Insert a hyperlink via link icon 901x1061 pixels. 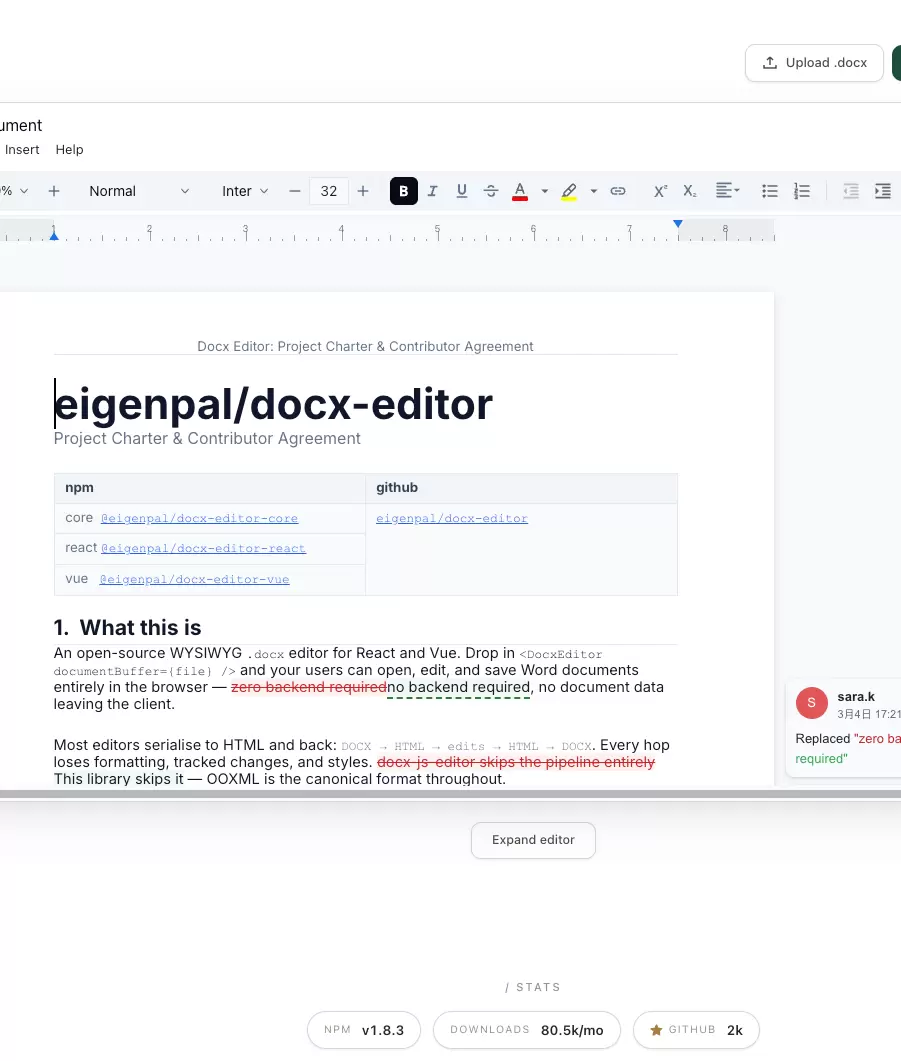618,191
